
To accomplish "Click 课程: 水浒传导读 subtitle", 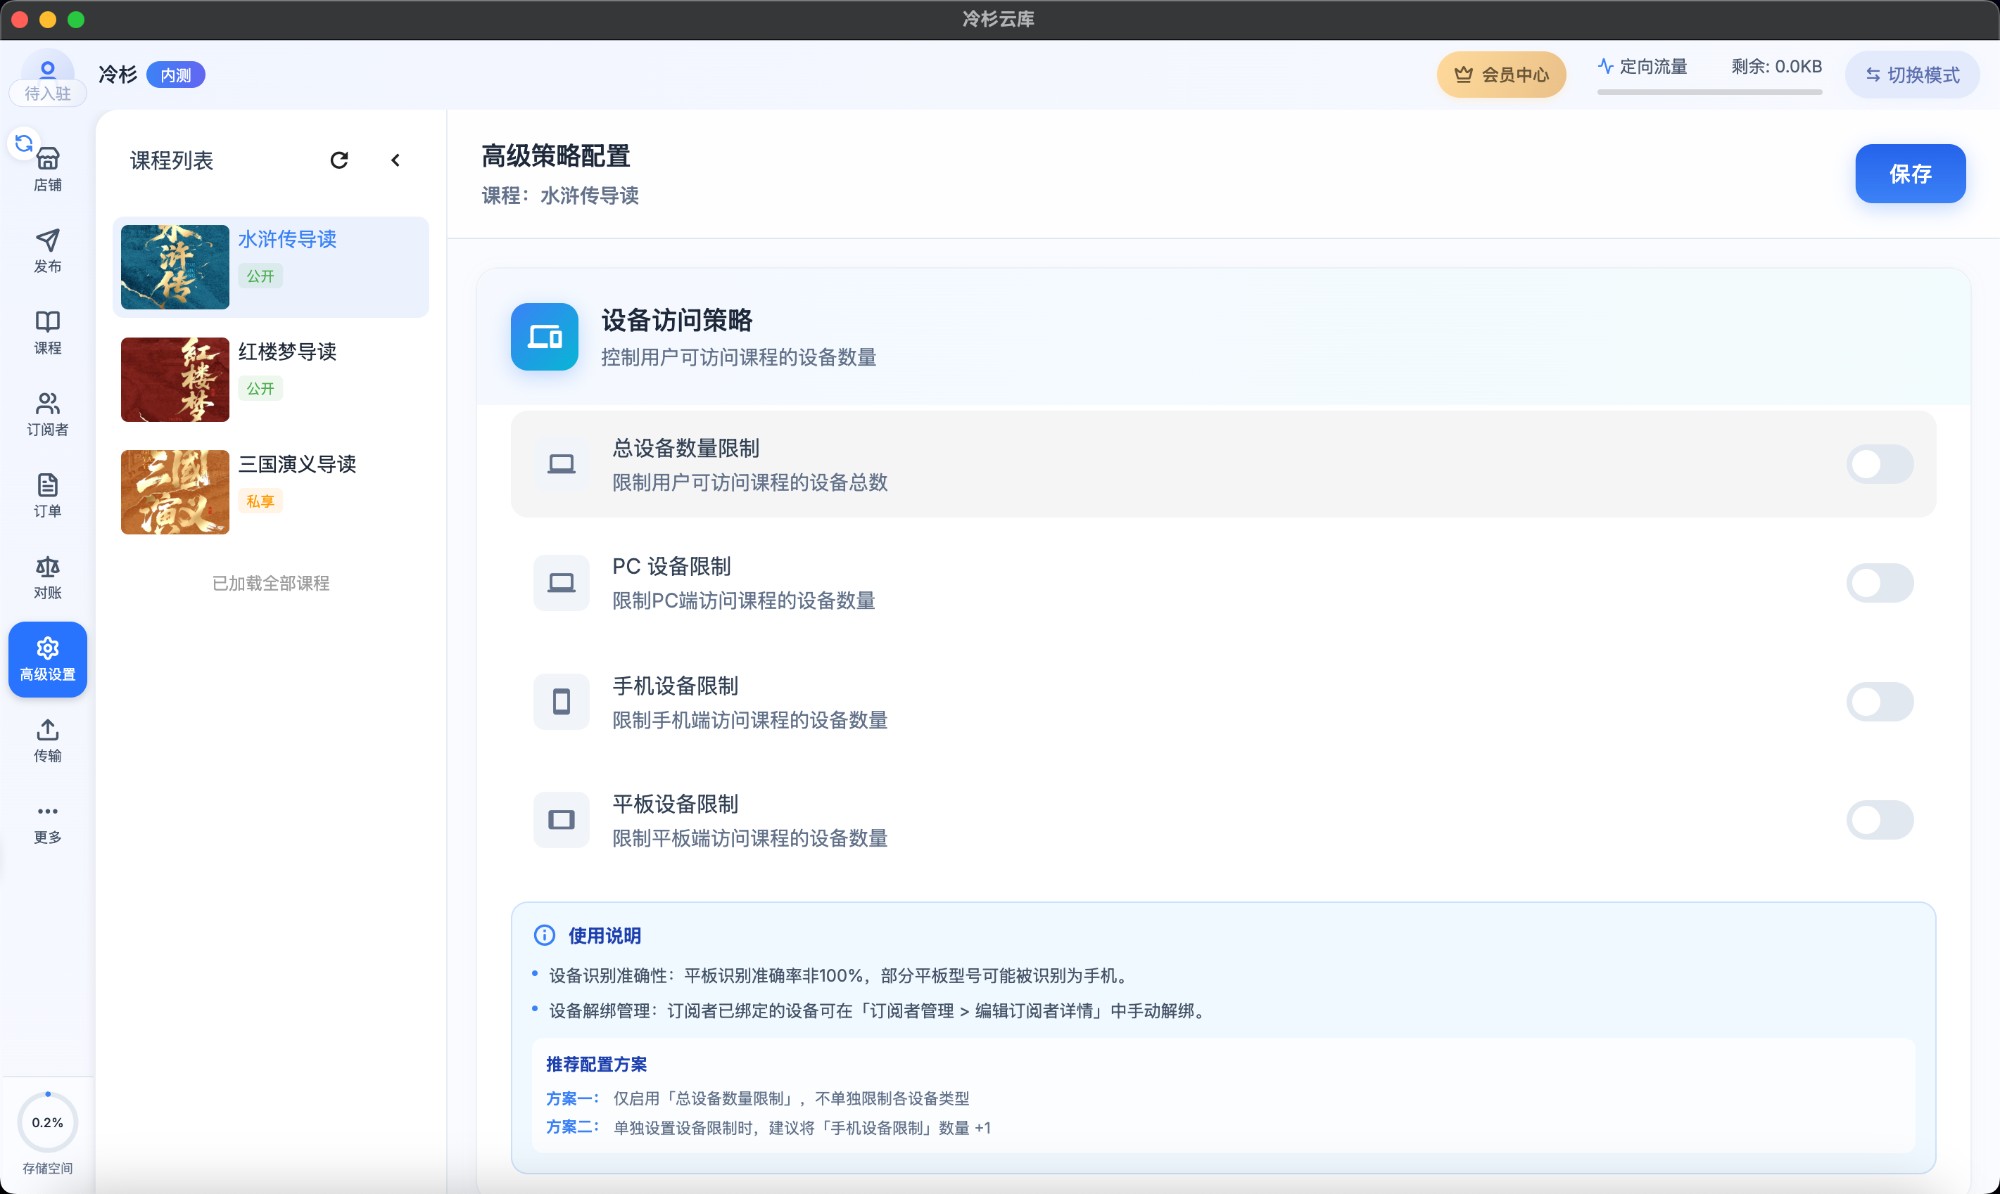I will [560, 196].
